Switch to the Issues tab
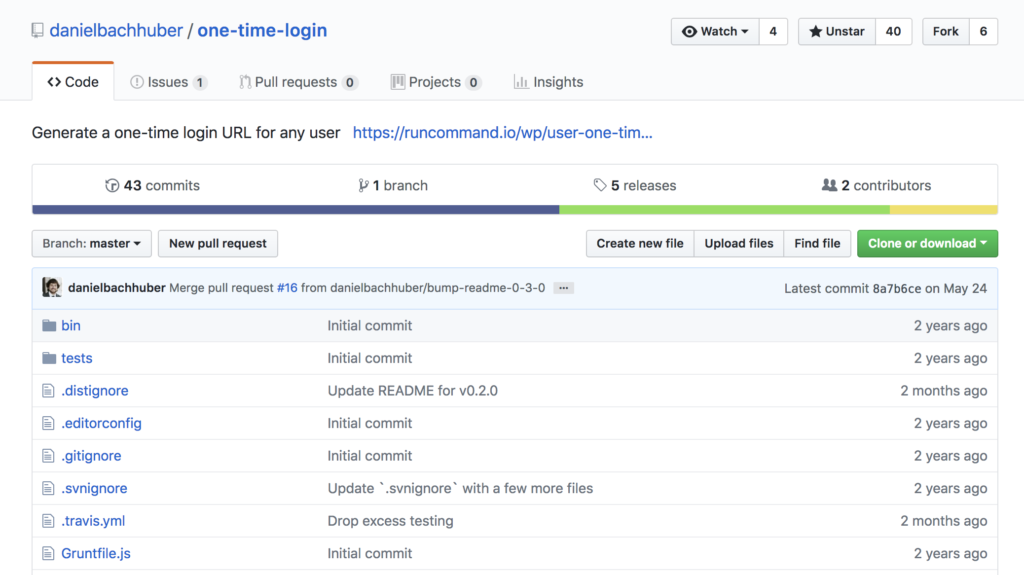 click(168, 82)
